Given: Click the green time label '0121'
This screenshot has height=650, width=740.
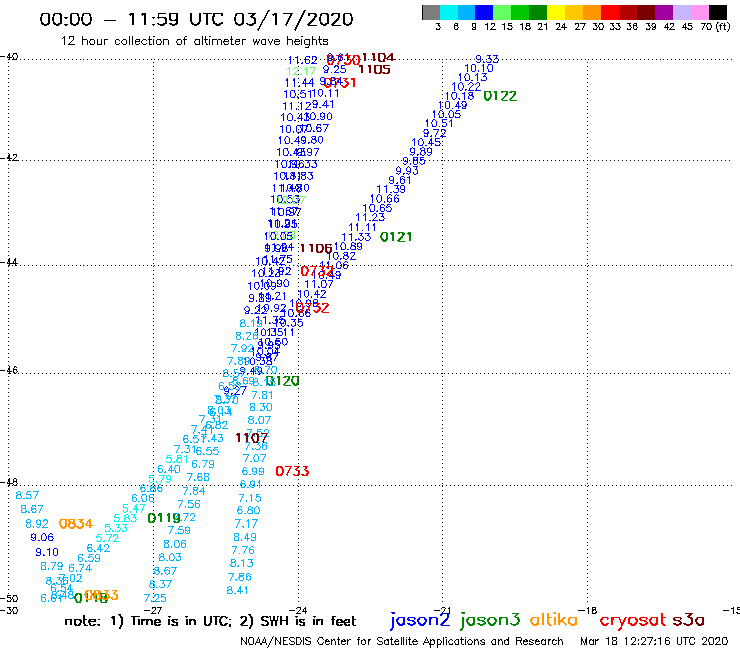Looking at the screenshot, I should point(396,237).
